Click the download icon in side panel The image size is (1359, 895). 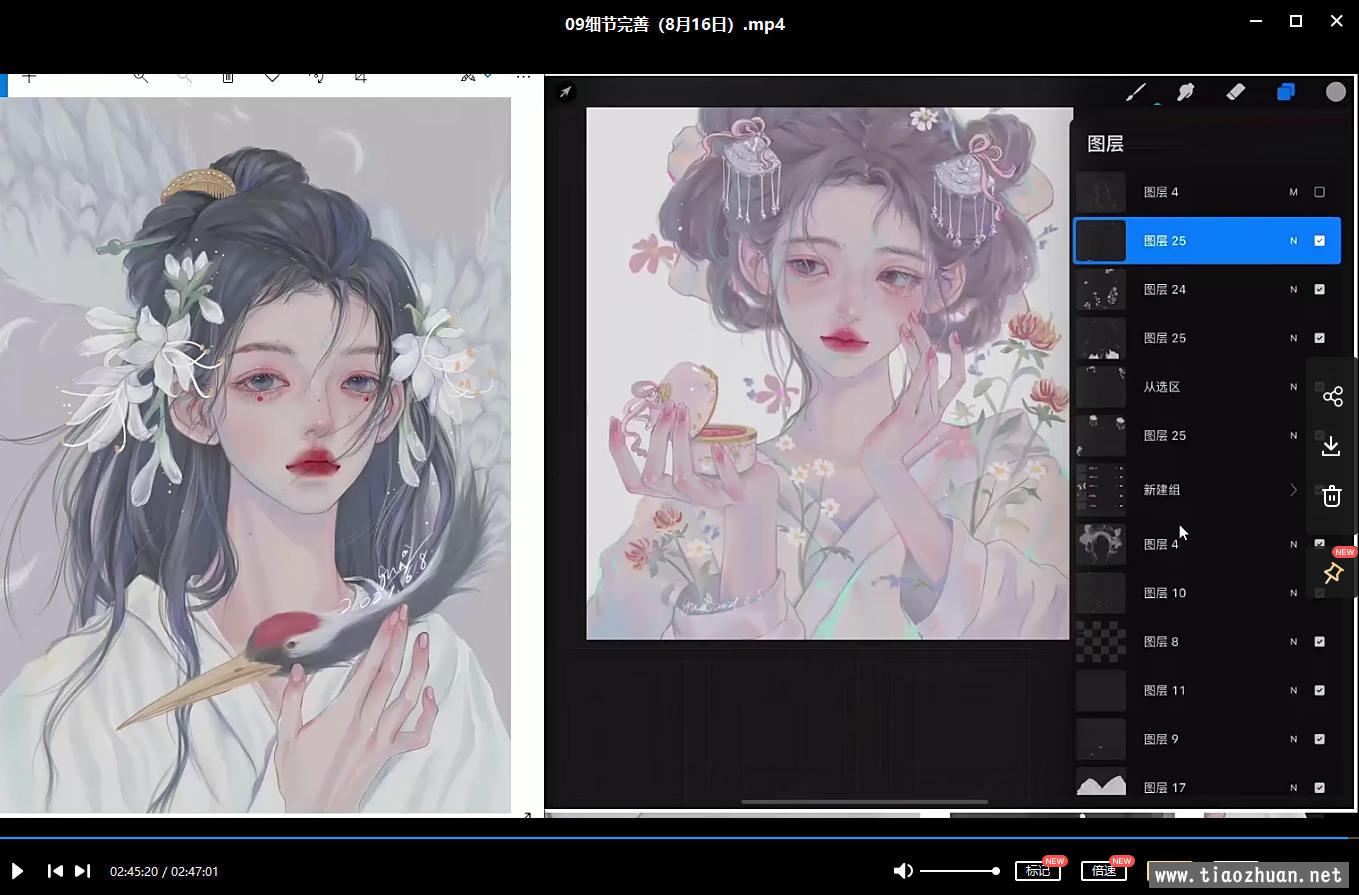1332,446
